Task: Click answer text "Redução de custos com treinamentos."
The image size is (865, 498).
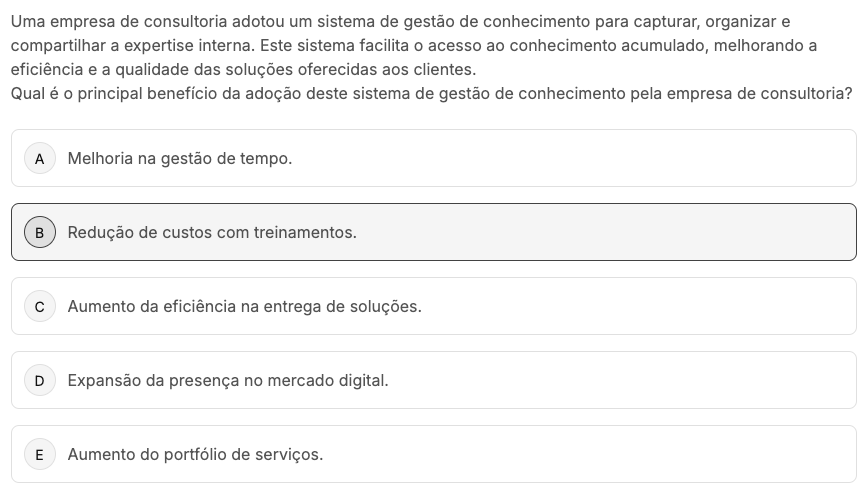Action: point(212,232)
